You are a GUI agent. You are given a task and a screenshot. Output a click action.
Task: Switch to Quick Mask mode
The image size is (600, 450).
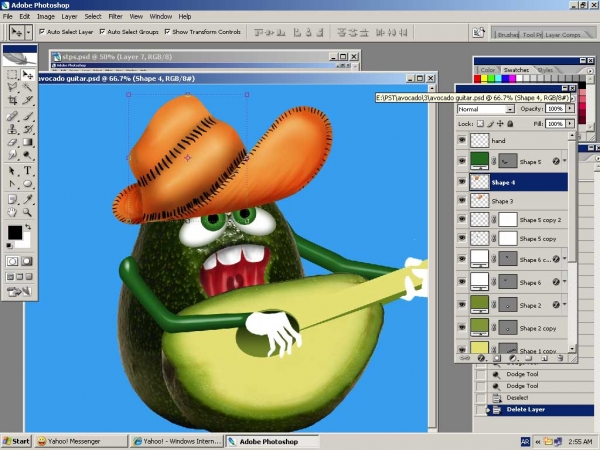pos(27,261)
